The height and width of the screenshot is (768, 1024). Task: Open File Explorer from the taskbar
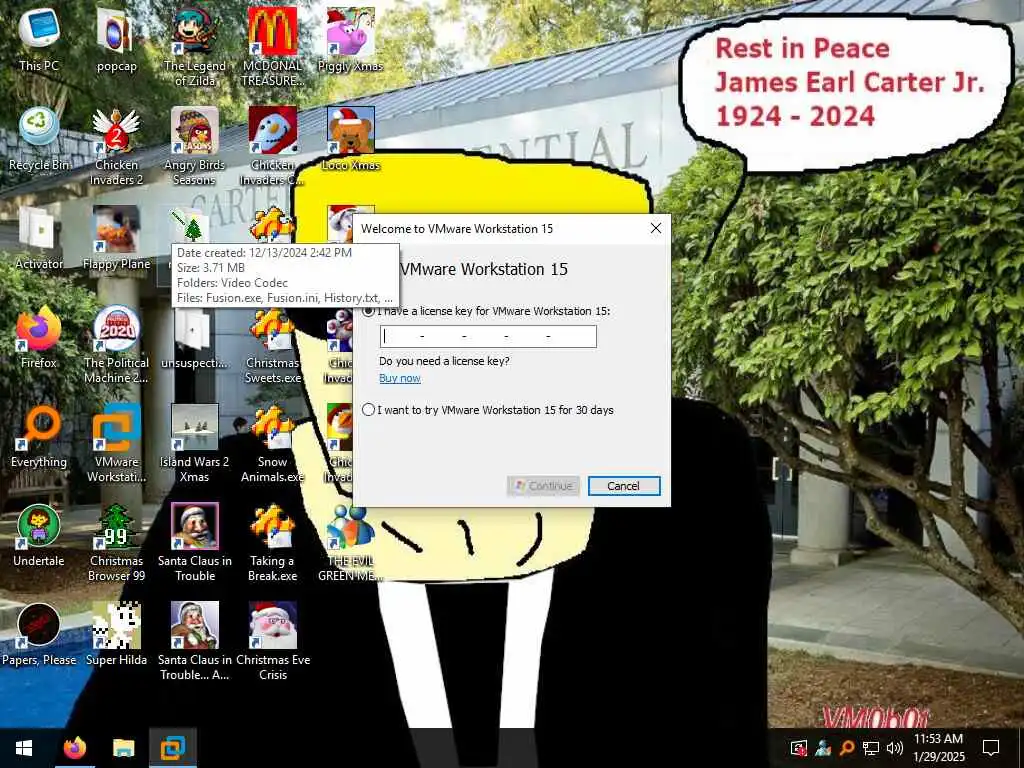(123, 748)
